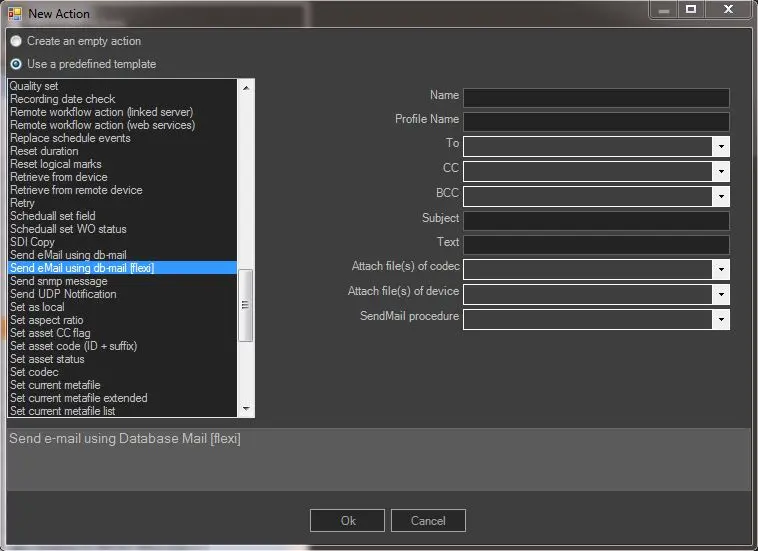
Task: Click the New Action window icon
Action: (15, 14)
